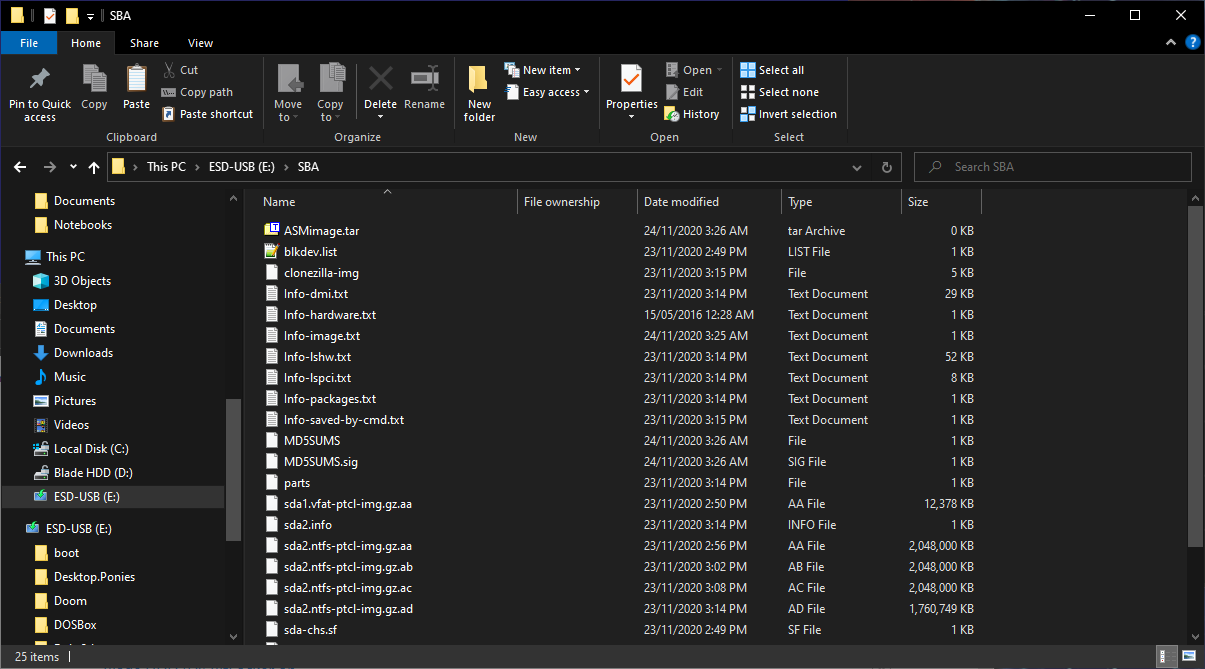Expand the Open button dropdown arrow
Screen dimensions: 1205x669
pyautogui.click(x=718, y=70)
